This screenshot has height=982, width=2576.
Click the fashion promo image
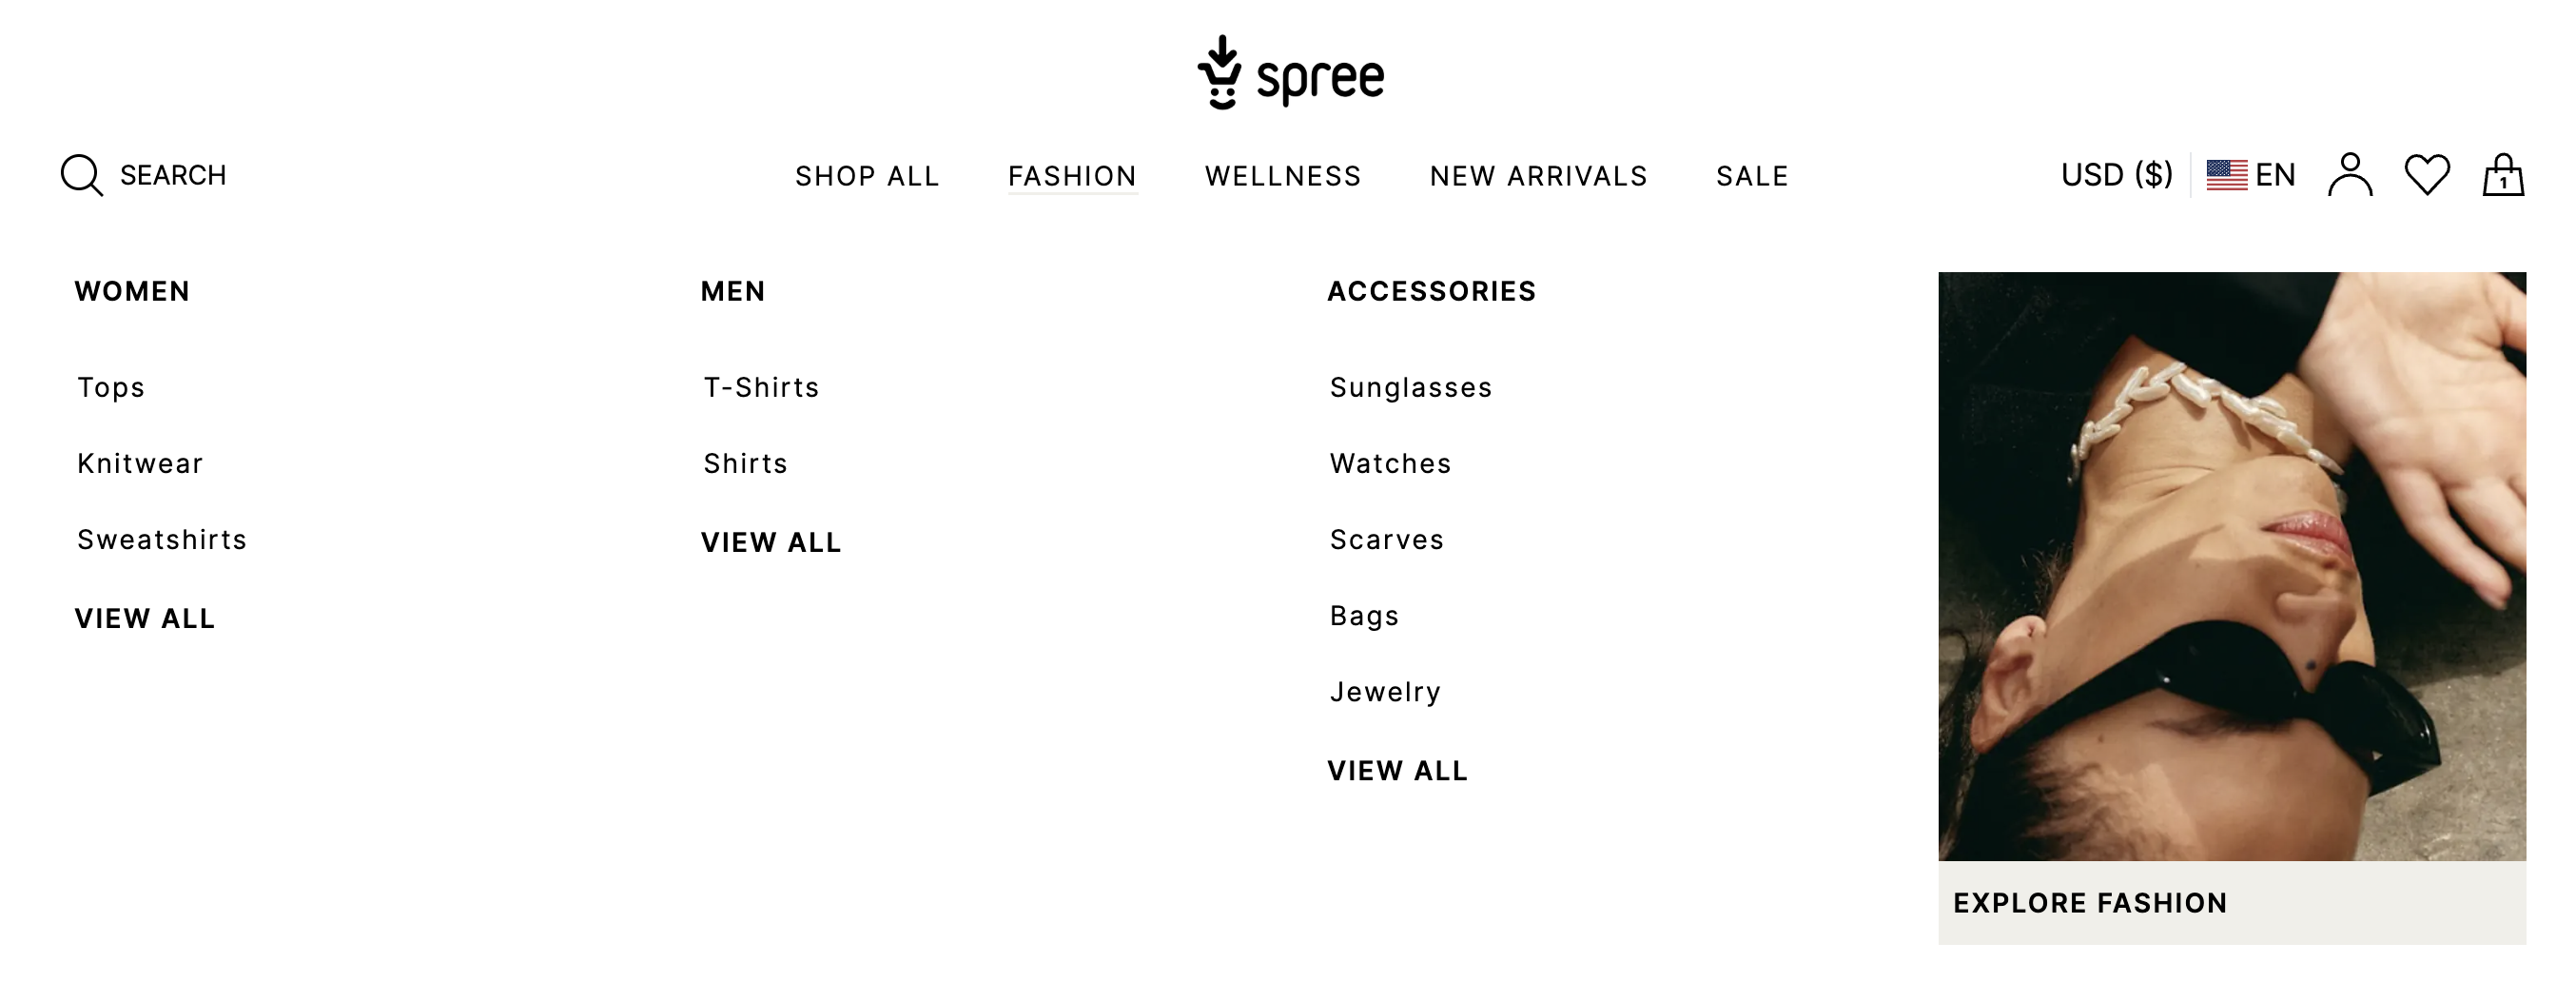(x=2232, y=566)
